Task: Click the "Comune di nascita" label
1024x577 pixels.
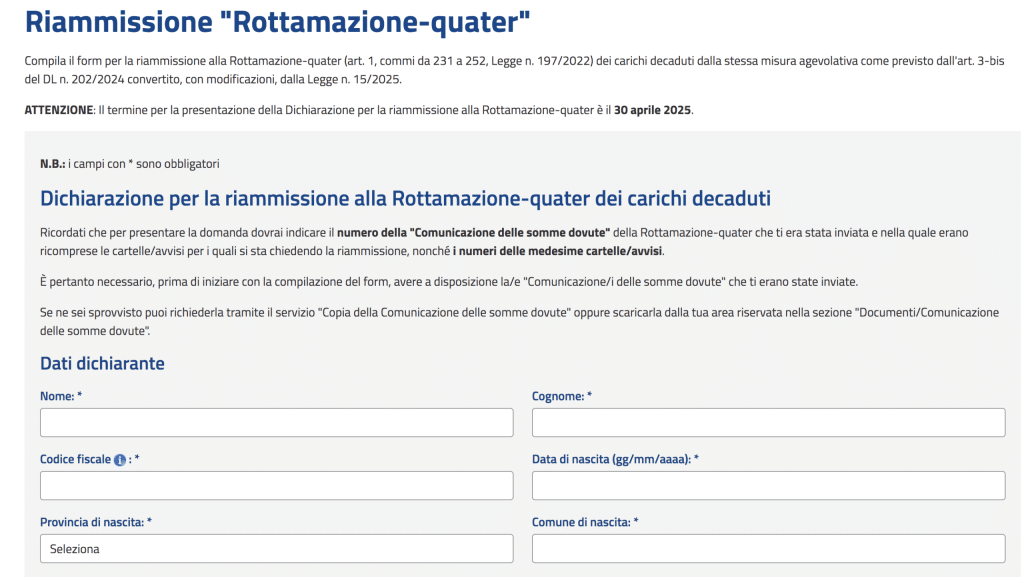Action: 582,523
